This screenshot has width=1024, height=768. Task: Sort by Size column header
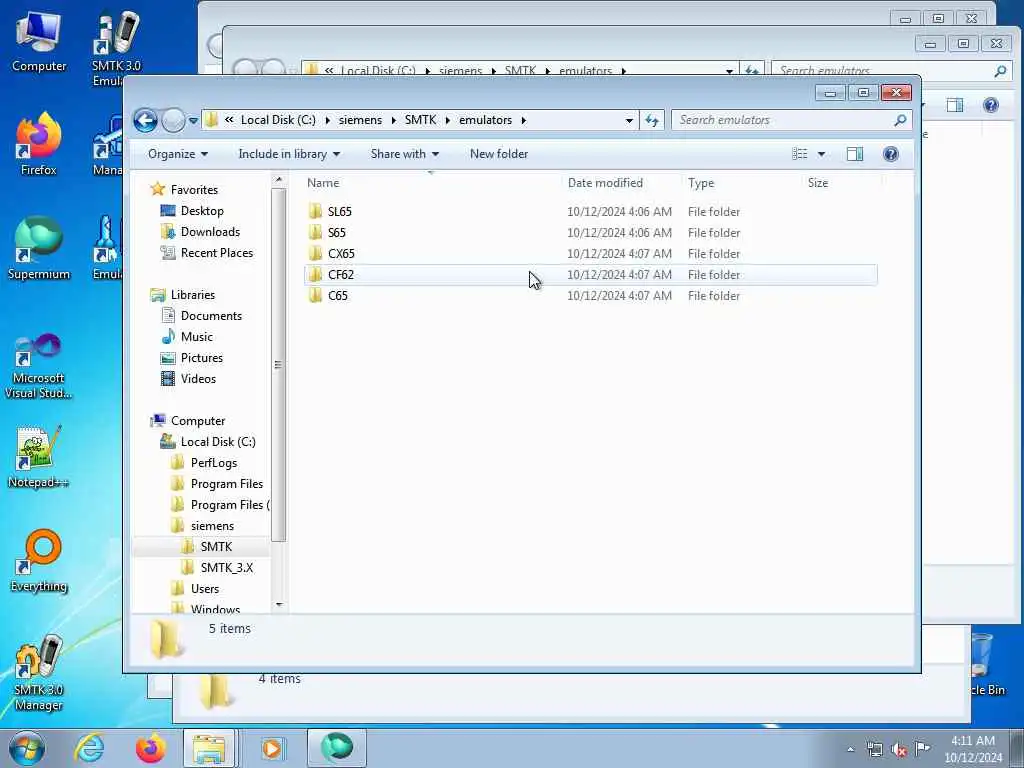(x=841, y=183)
